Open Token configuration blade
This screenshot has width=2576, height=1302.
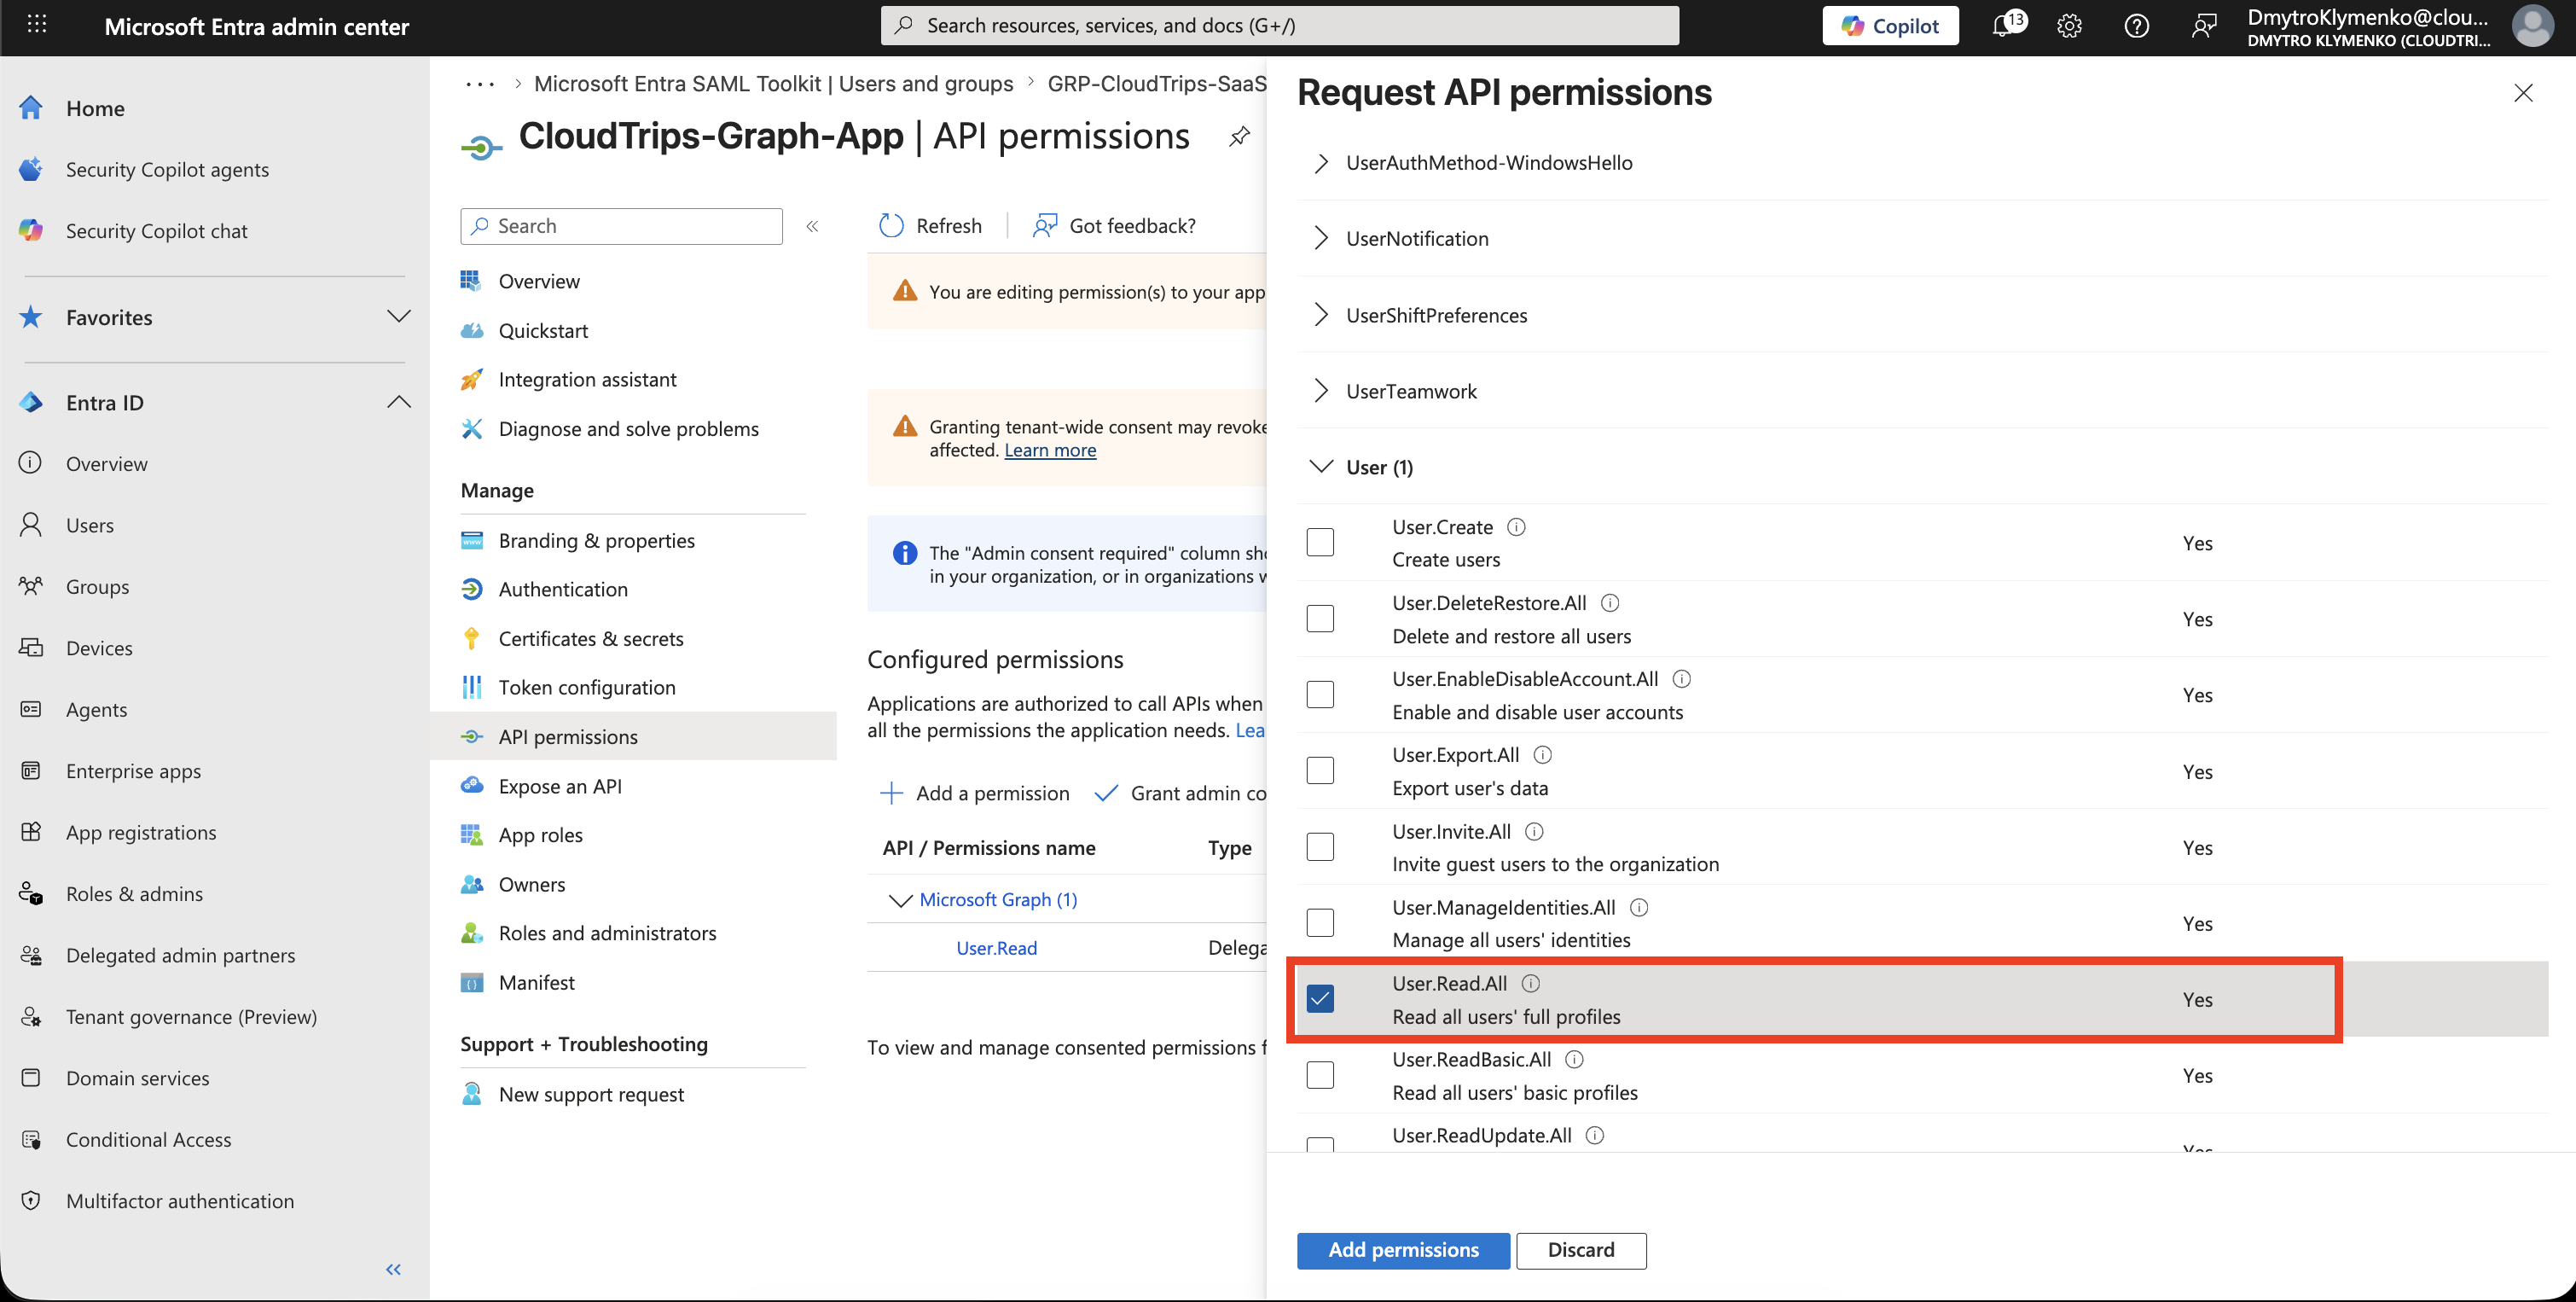coord(587,687)
